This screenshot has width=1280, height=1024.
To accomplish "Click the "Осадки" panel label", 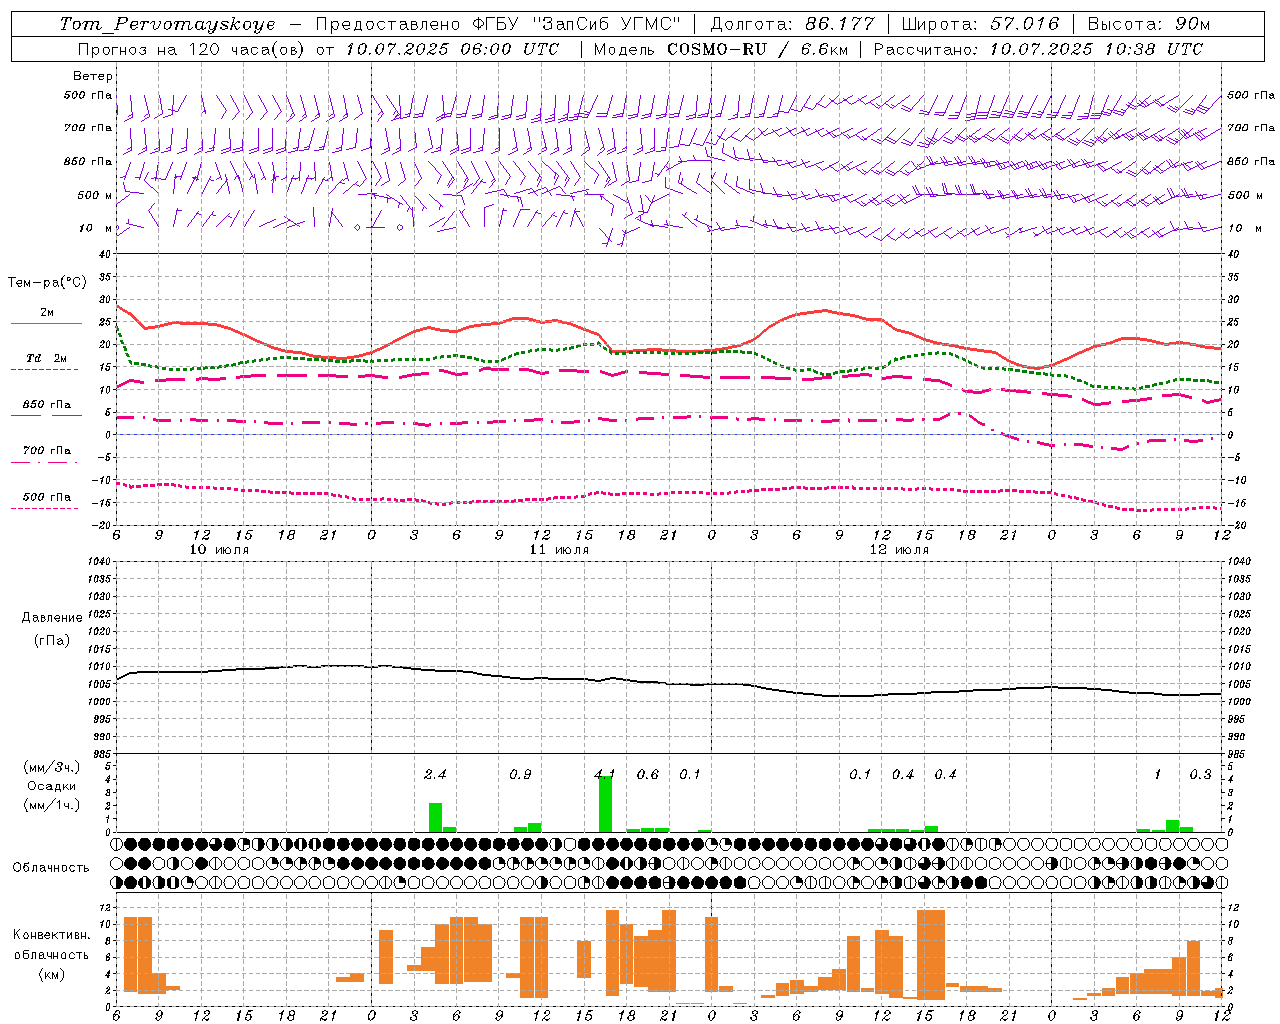I will 51,786.
